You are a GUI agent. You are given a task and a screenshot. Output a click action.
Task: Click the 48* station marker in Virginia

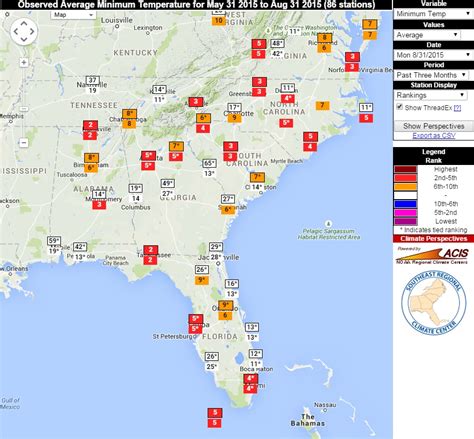coord(277,43)
